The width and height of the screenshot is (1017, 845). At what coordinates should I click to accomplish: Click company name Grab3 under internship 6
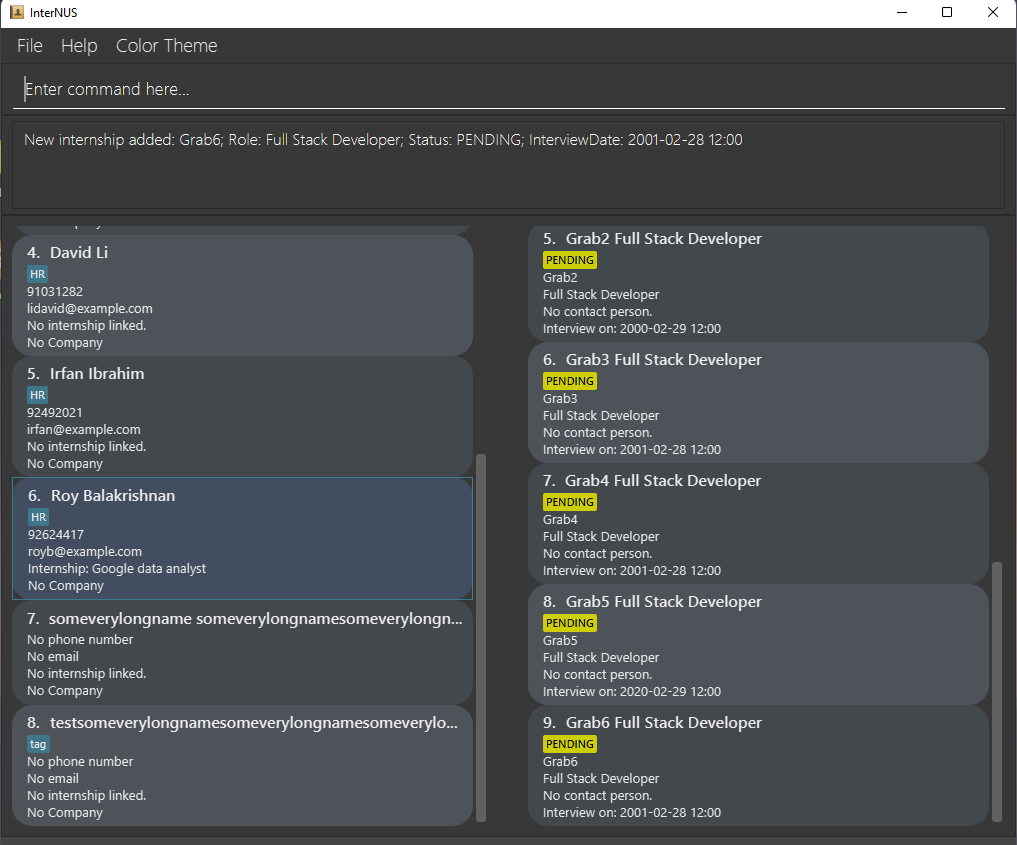coord(560,398)
